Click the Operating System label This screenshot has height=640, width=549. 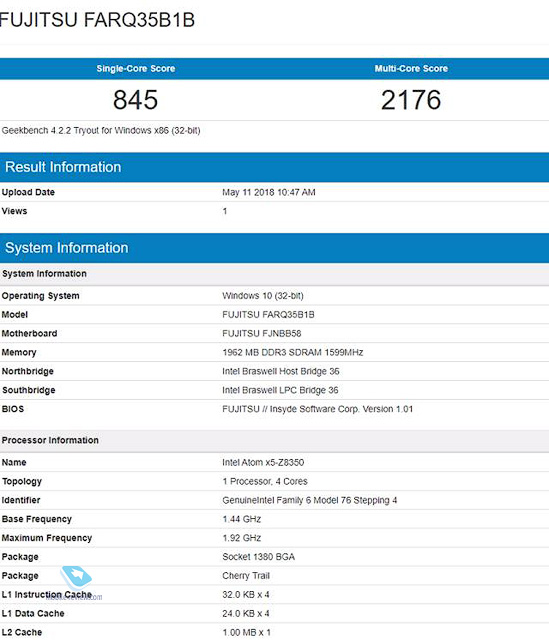pos(40,296)
